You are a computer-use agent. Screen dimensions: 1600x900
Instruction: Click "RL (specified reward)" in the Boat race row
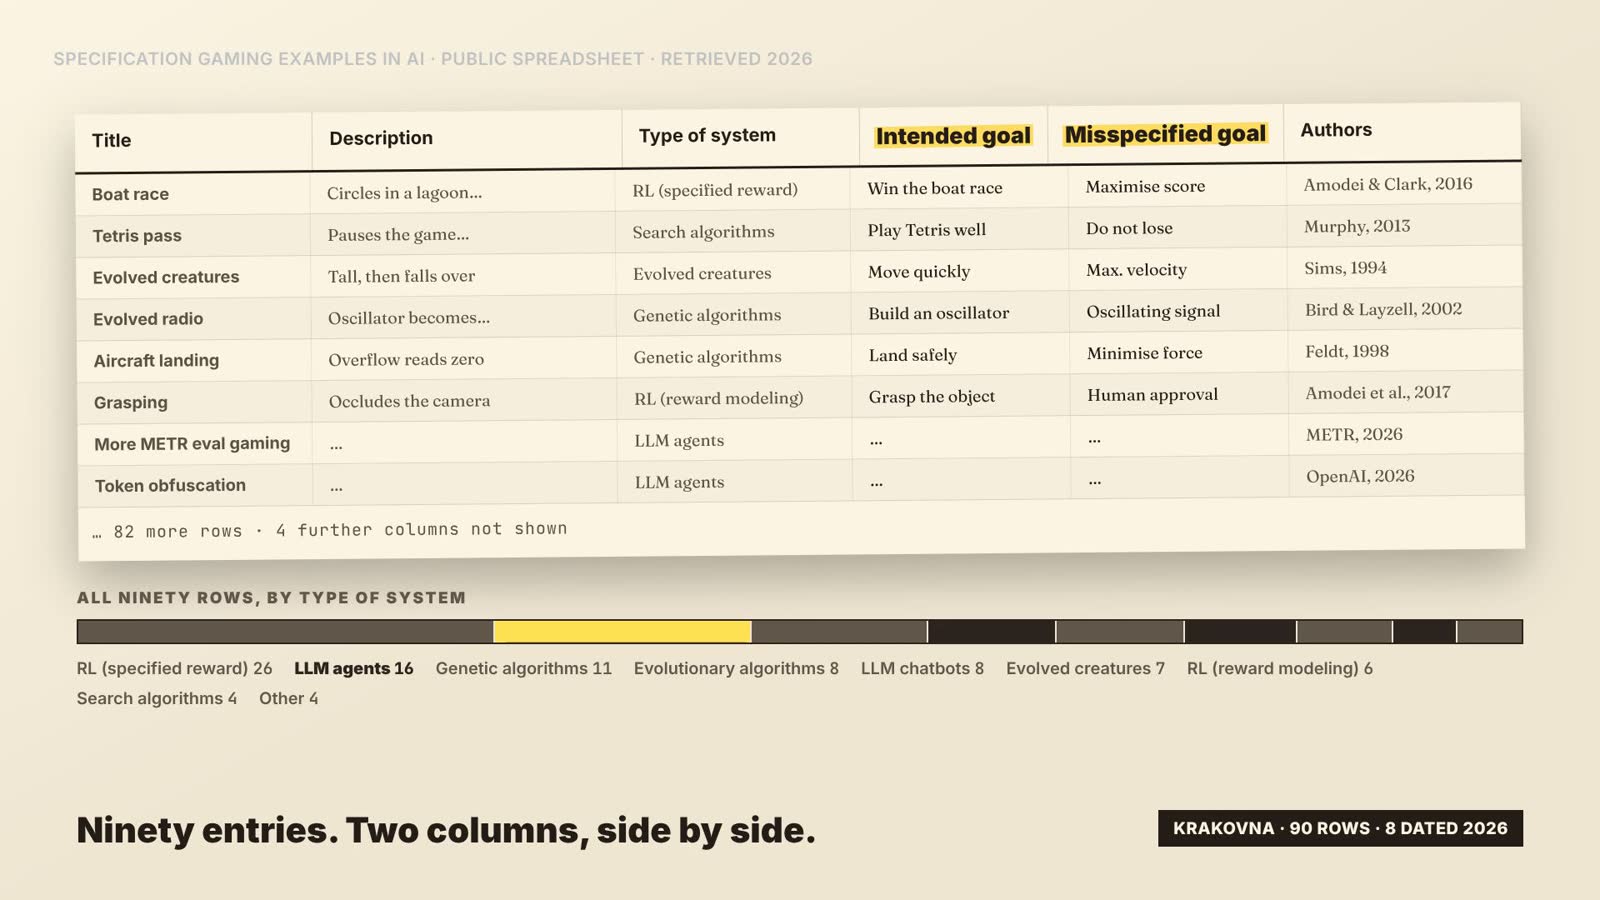pyautogui.click(x=715, y=190)
